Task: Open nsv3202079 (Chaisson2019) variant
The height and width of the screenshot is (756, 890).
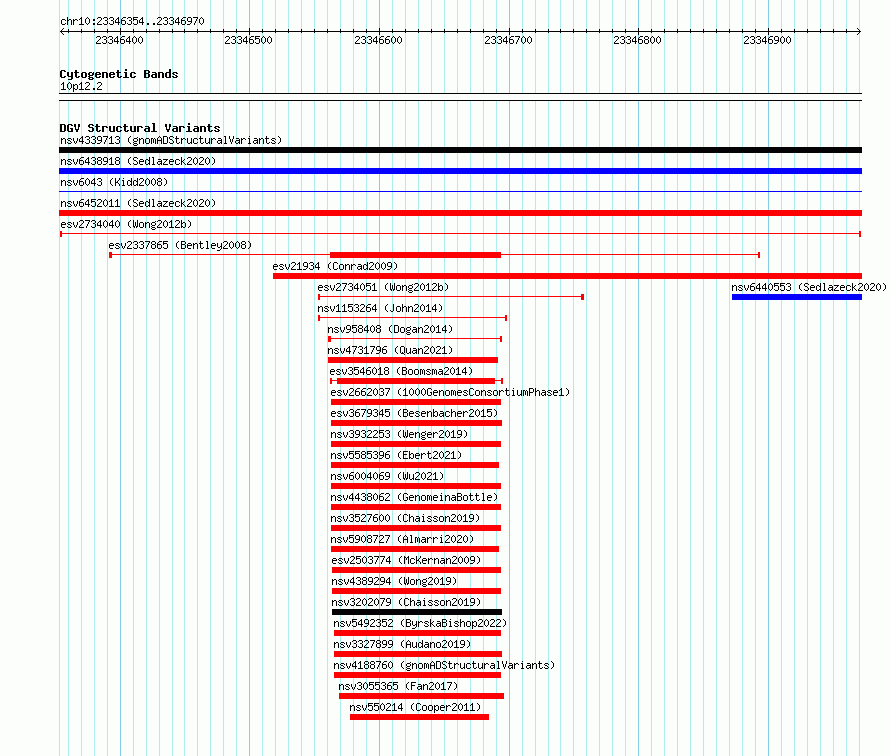Action: pos(406,602)
